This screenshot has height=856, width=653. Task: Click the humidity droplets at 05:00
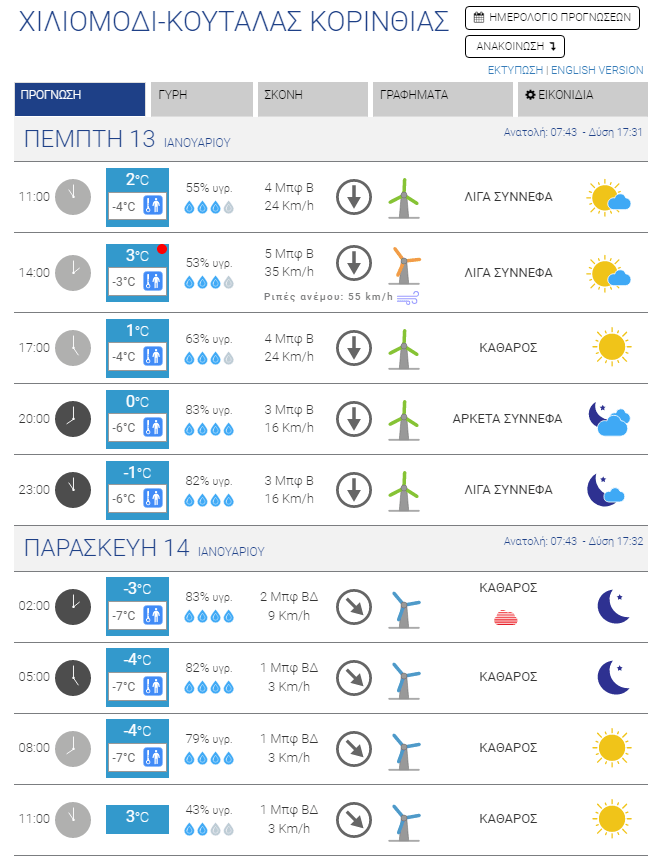(210, 687)
